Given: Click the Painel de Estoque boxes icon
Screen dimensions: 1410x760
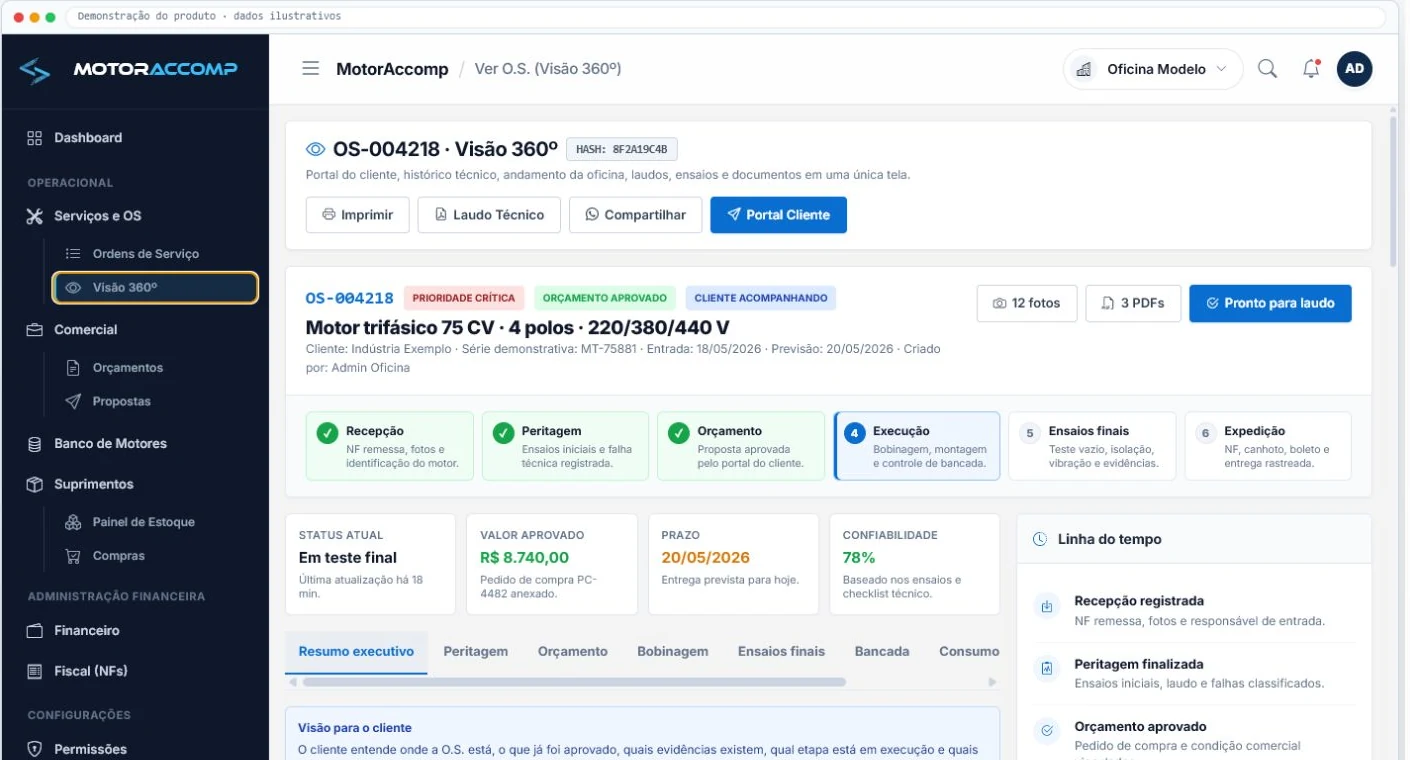Looking at the screenshot, I should [73, 522].
